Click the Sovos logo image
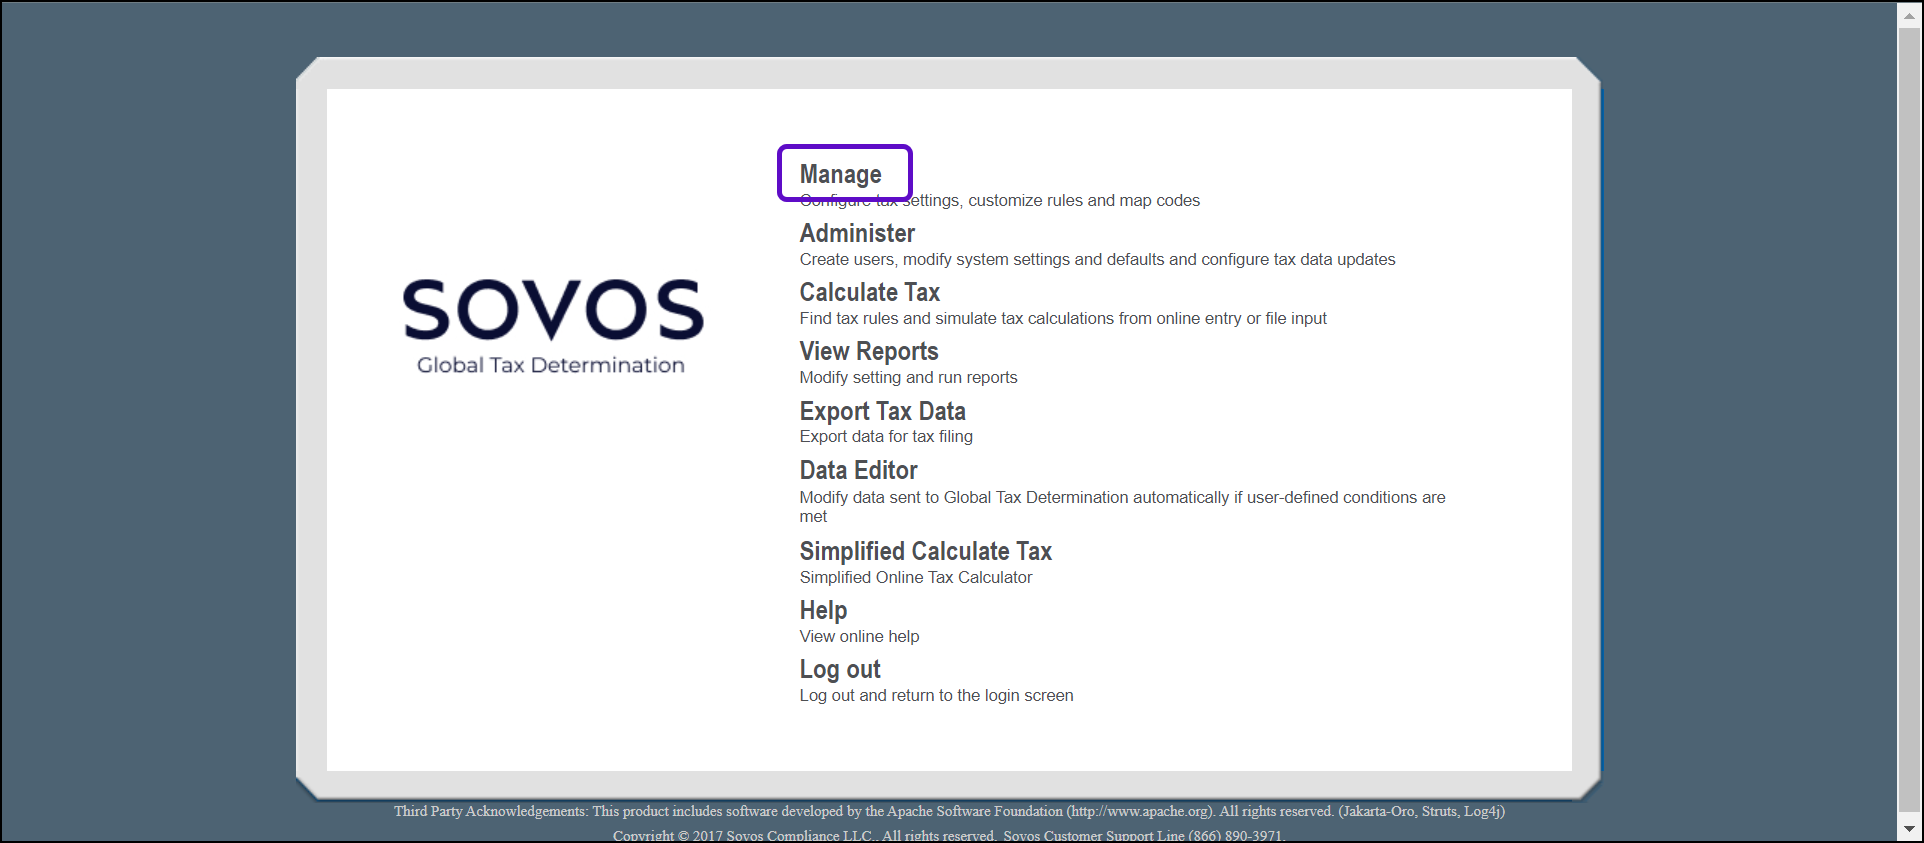 (552, 310)
